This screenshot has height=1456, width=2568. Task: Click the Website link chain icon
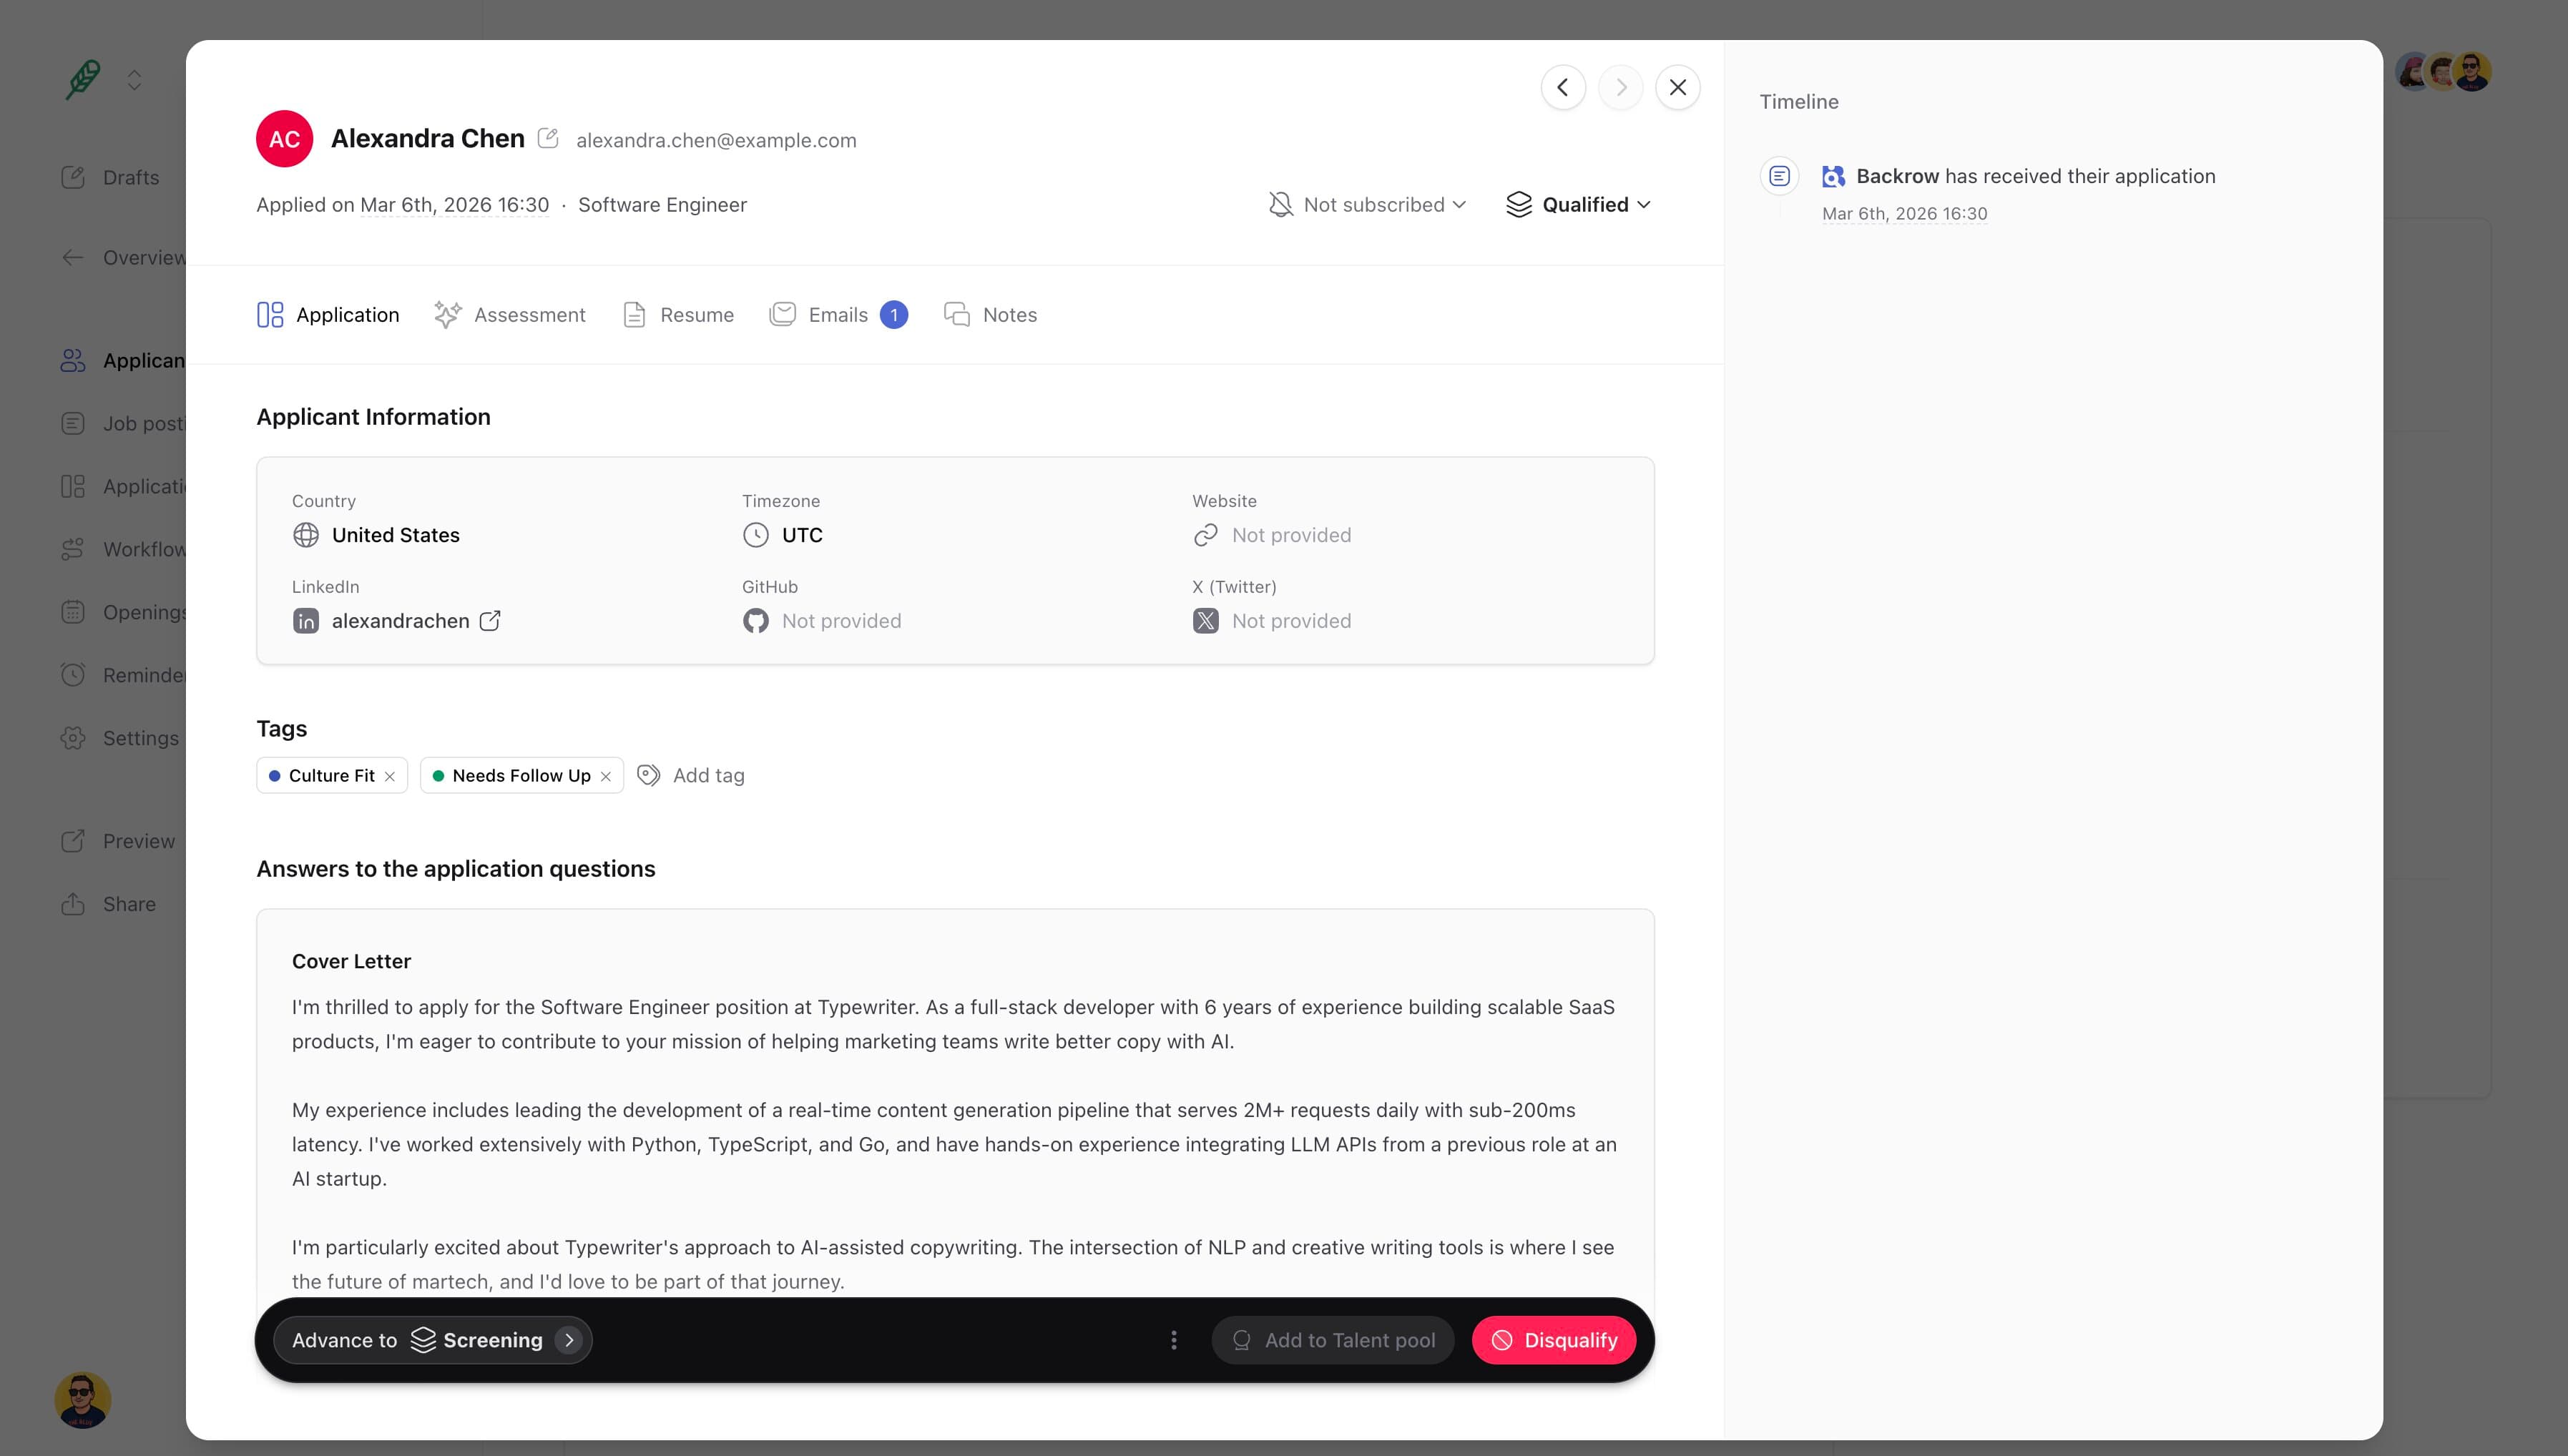[x=1206, y=535]
